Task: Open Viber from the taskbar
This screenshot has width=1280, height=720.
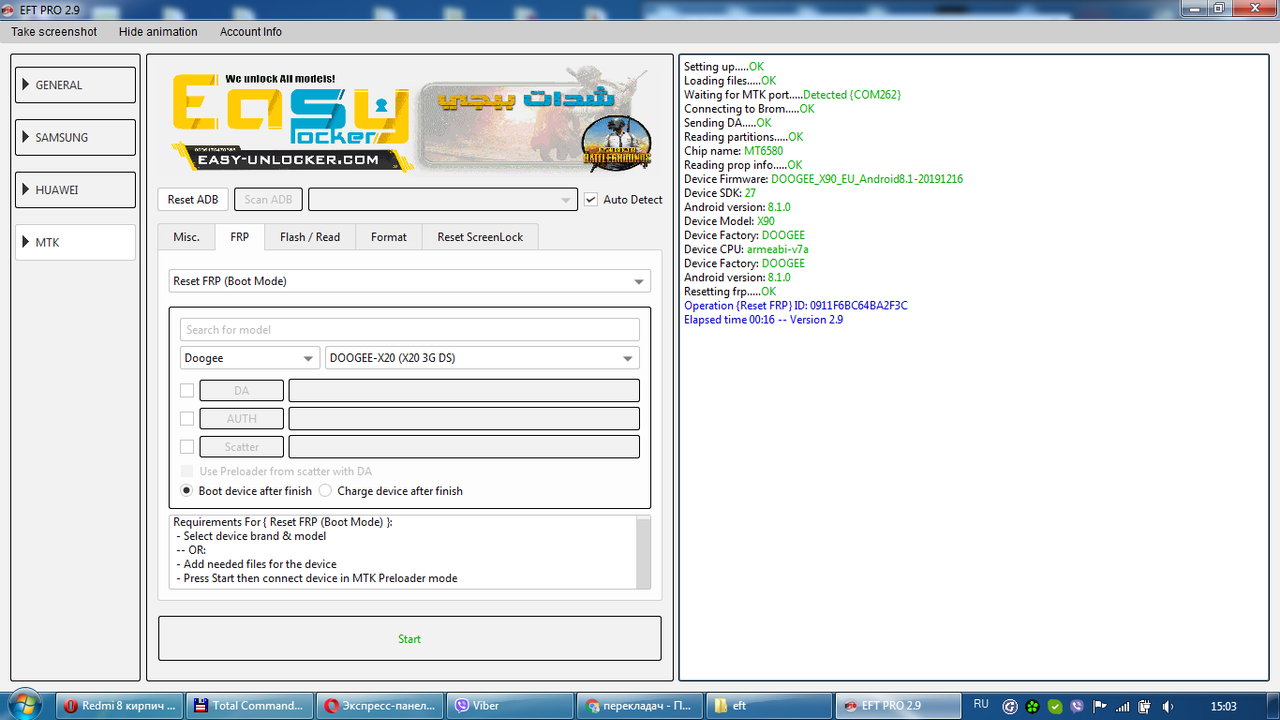Action: pyautogui.click(x=511, y=705)
